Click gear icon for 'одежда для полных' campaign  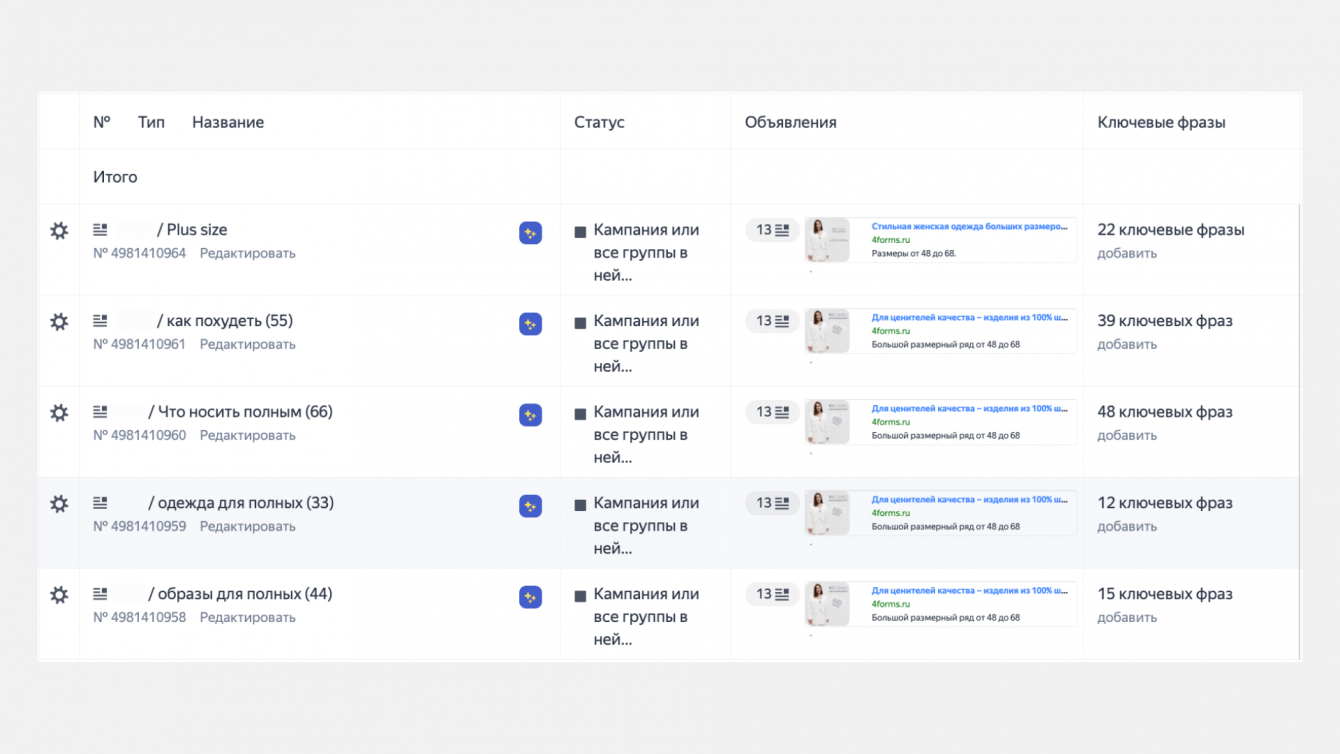point(59,504)
